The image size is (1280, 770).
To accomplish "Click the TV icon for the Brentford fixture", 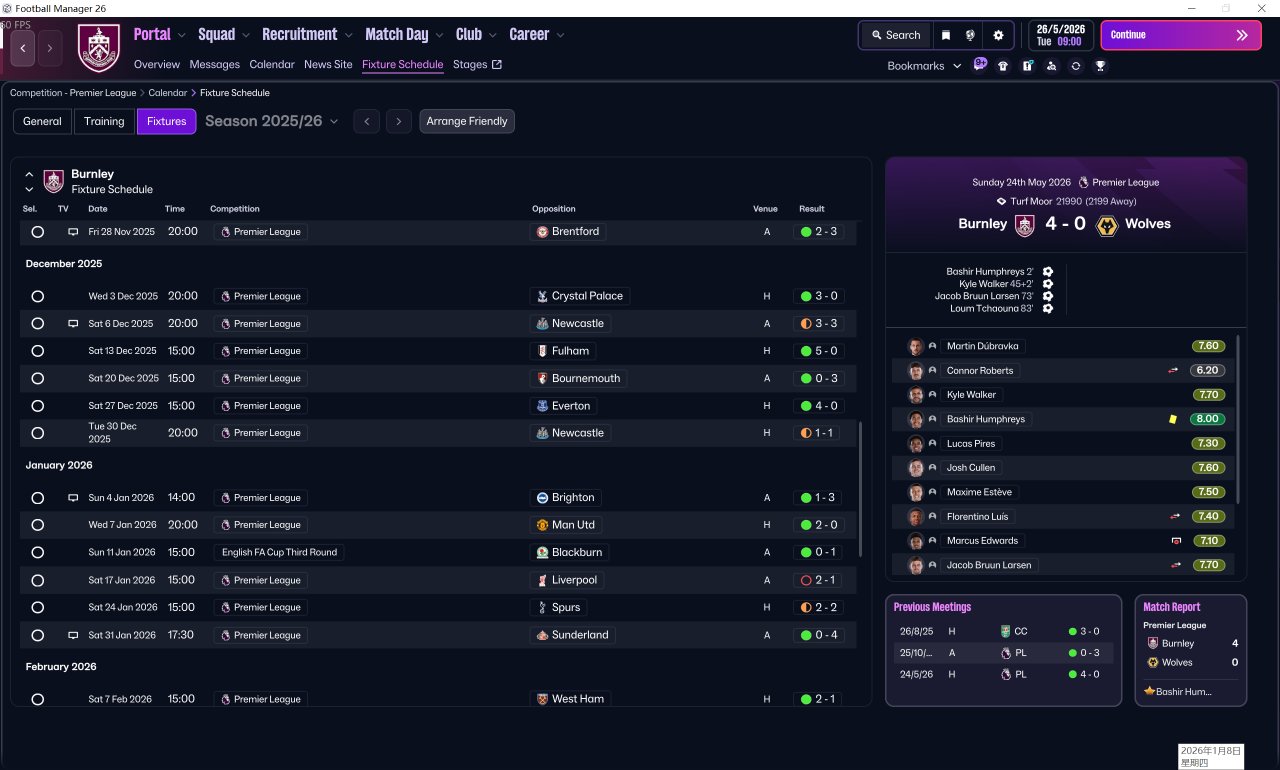I will click(x=73, y=232).
